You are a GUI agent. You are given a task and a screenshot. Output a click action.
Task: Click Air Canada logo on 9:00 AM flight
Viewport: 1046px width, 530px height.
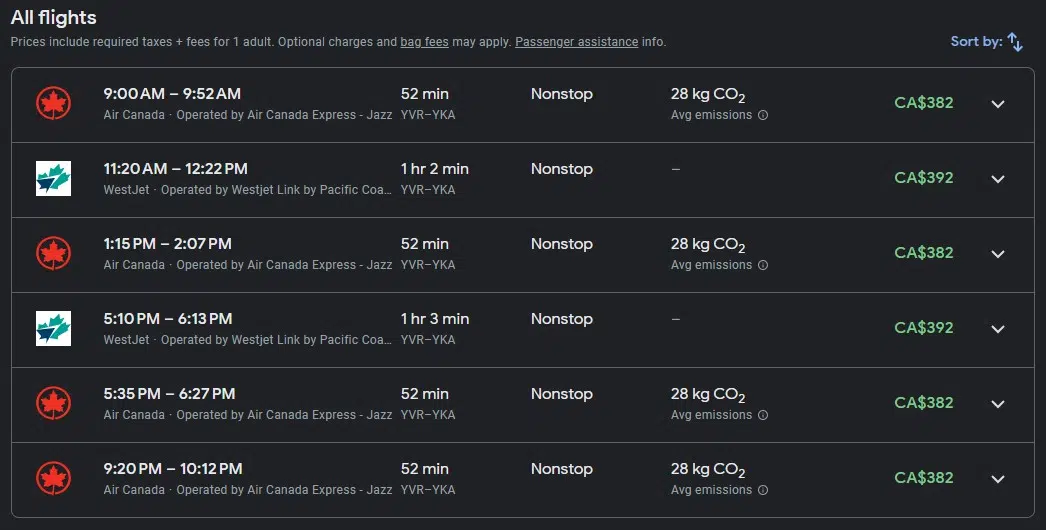coord(53,104)
